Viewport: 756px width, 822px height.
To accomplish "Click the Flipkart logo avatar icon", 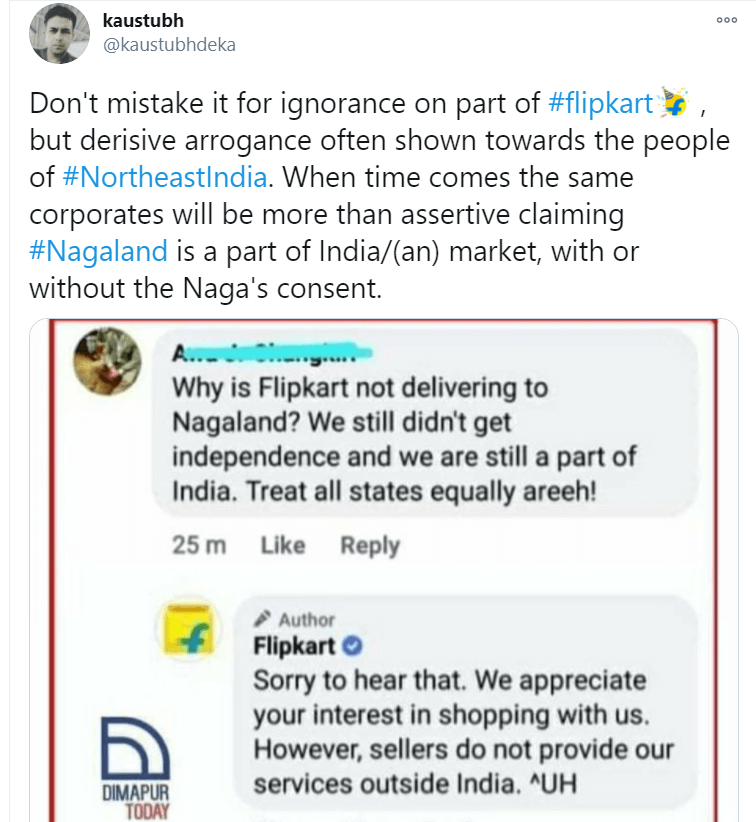I will pyautogui.click(x=191, y=632).
